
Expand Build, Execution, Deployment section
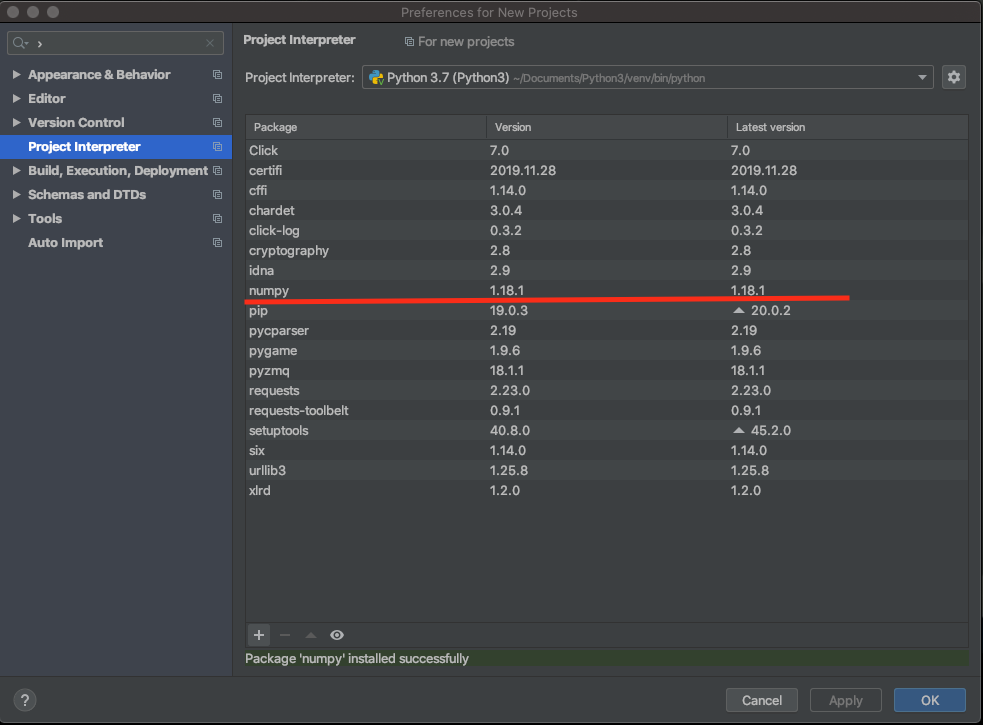point(16,171)
